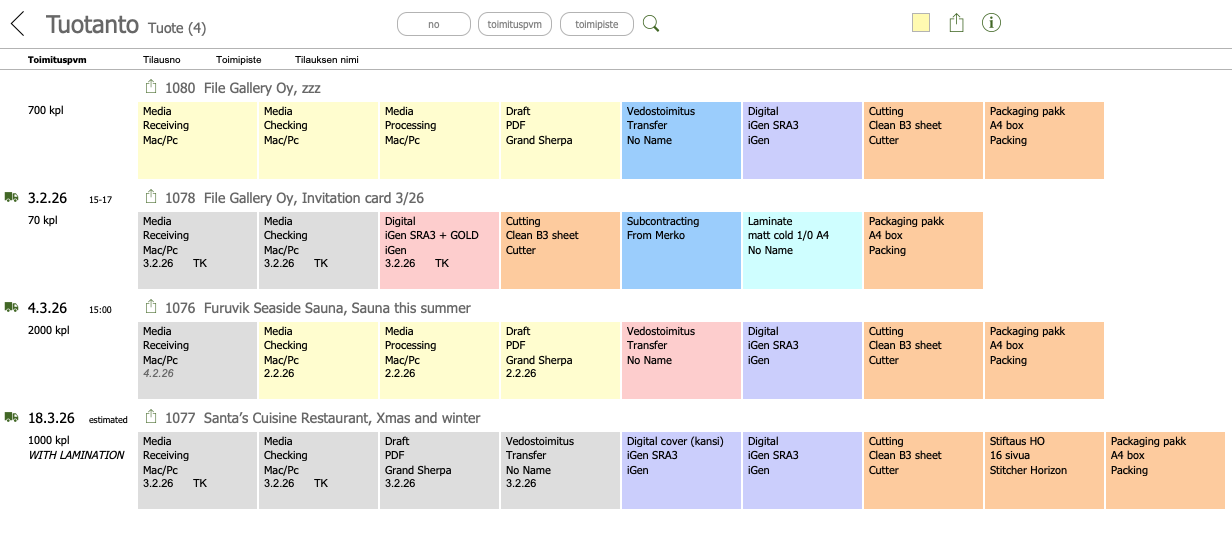The width and height of the screenshot is (1232, 555).
Task: Sort by Tilausno column header
Action: (x=162, y=60)
